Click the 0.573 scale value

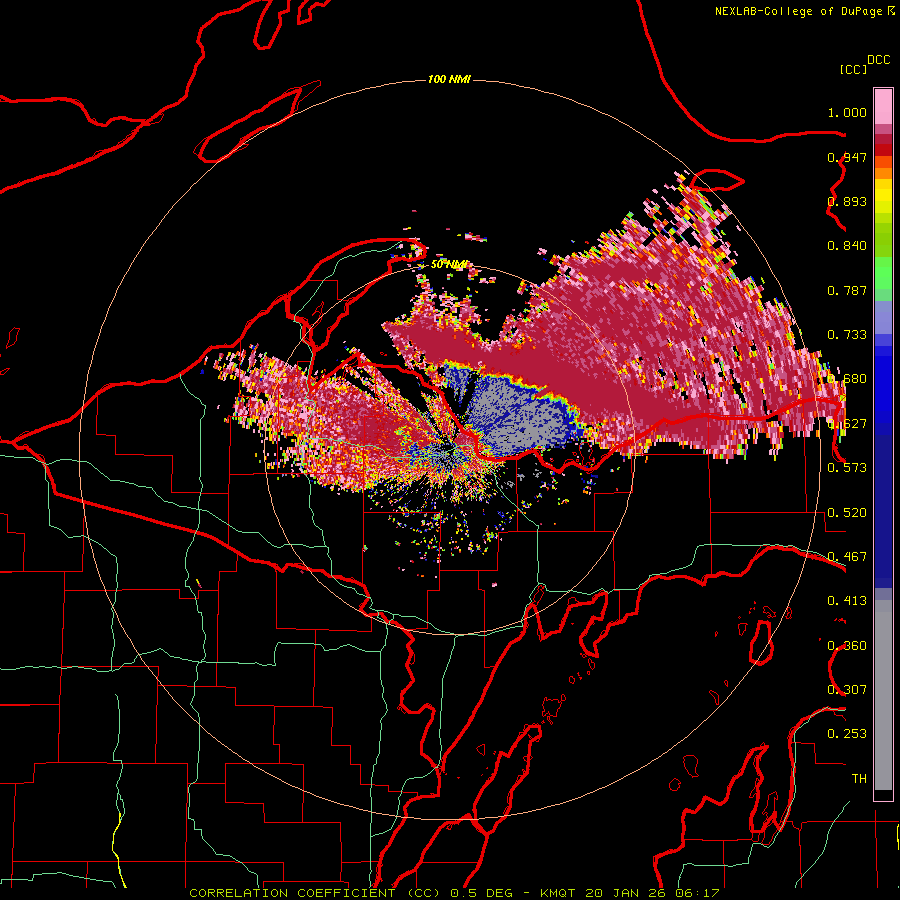tap(847, 467)
